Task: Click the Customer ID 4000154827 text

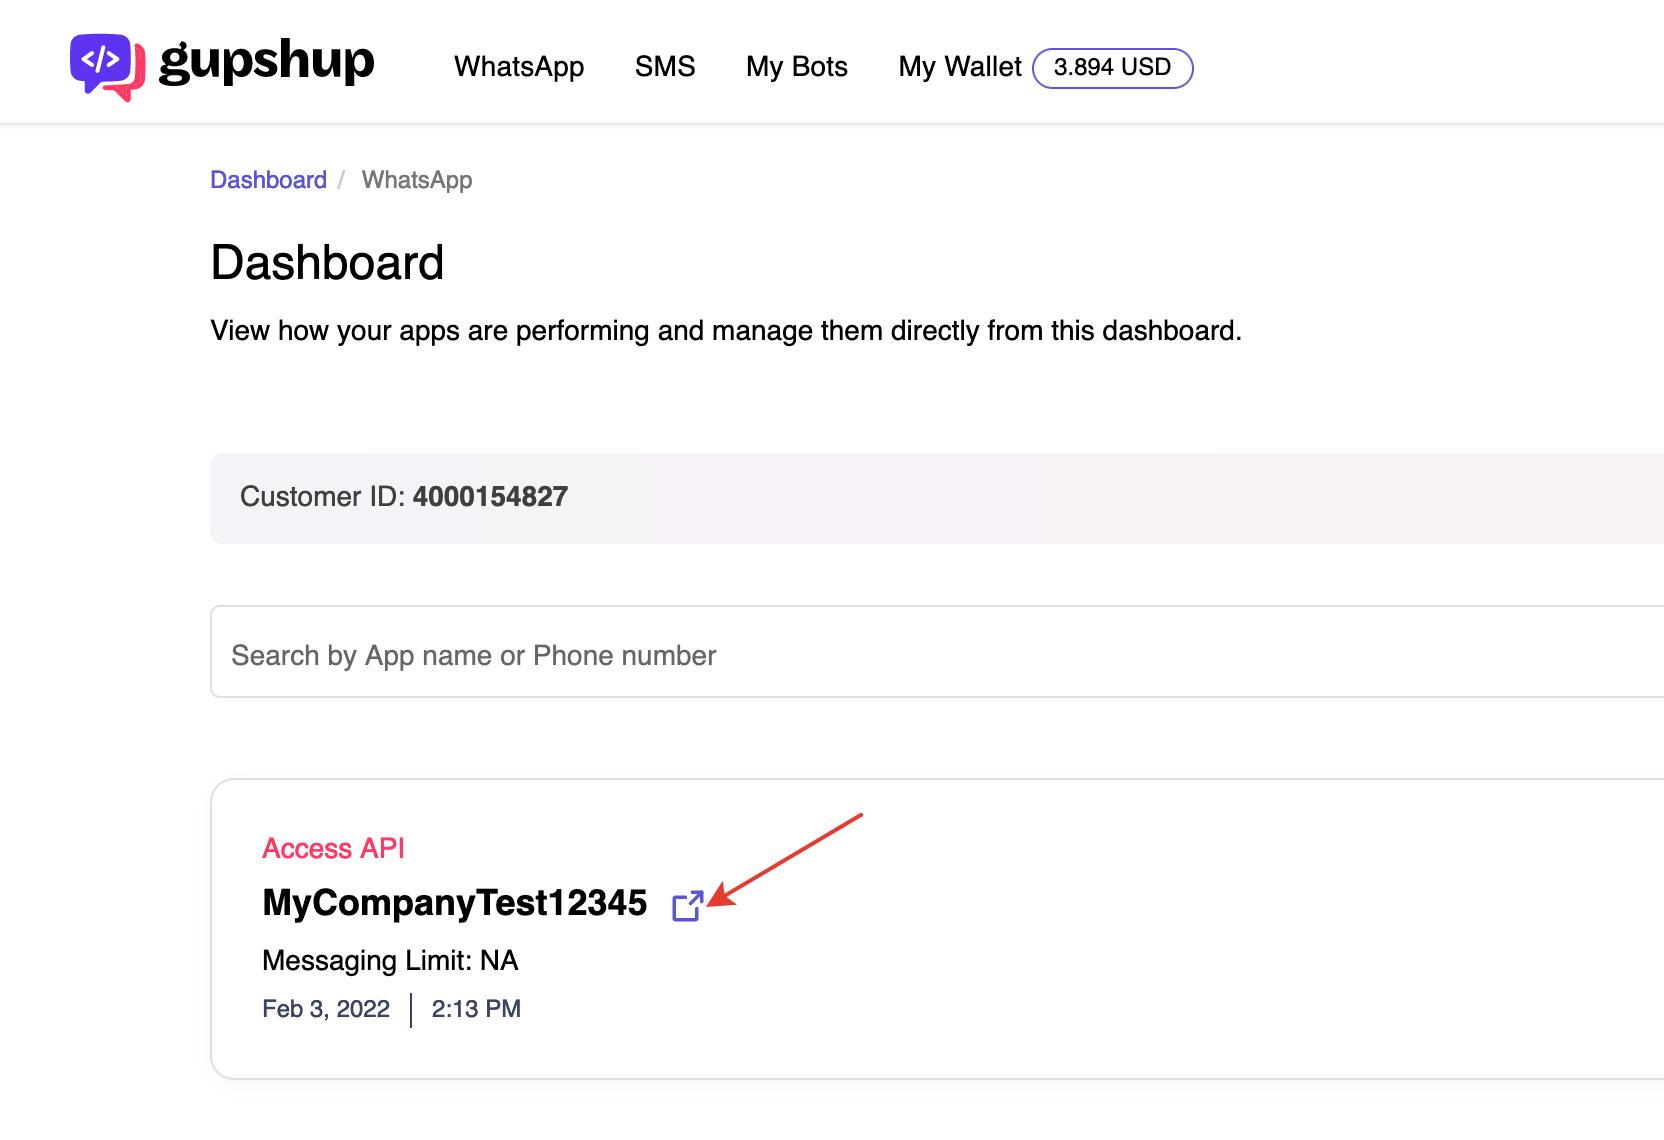Action: tap(404, 497)
